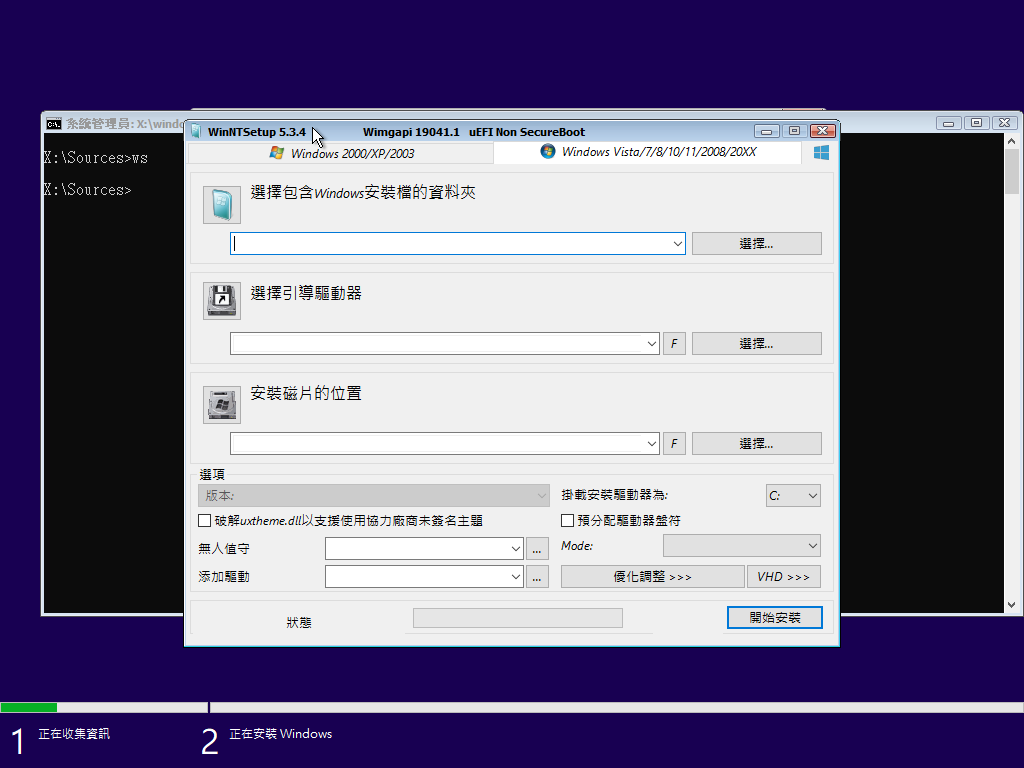Expand the boot drive selection dropdown
The image size is (1024, 768).
click(x=651, y=344)
